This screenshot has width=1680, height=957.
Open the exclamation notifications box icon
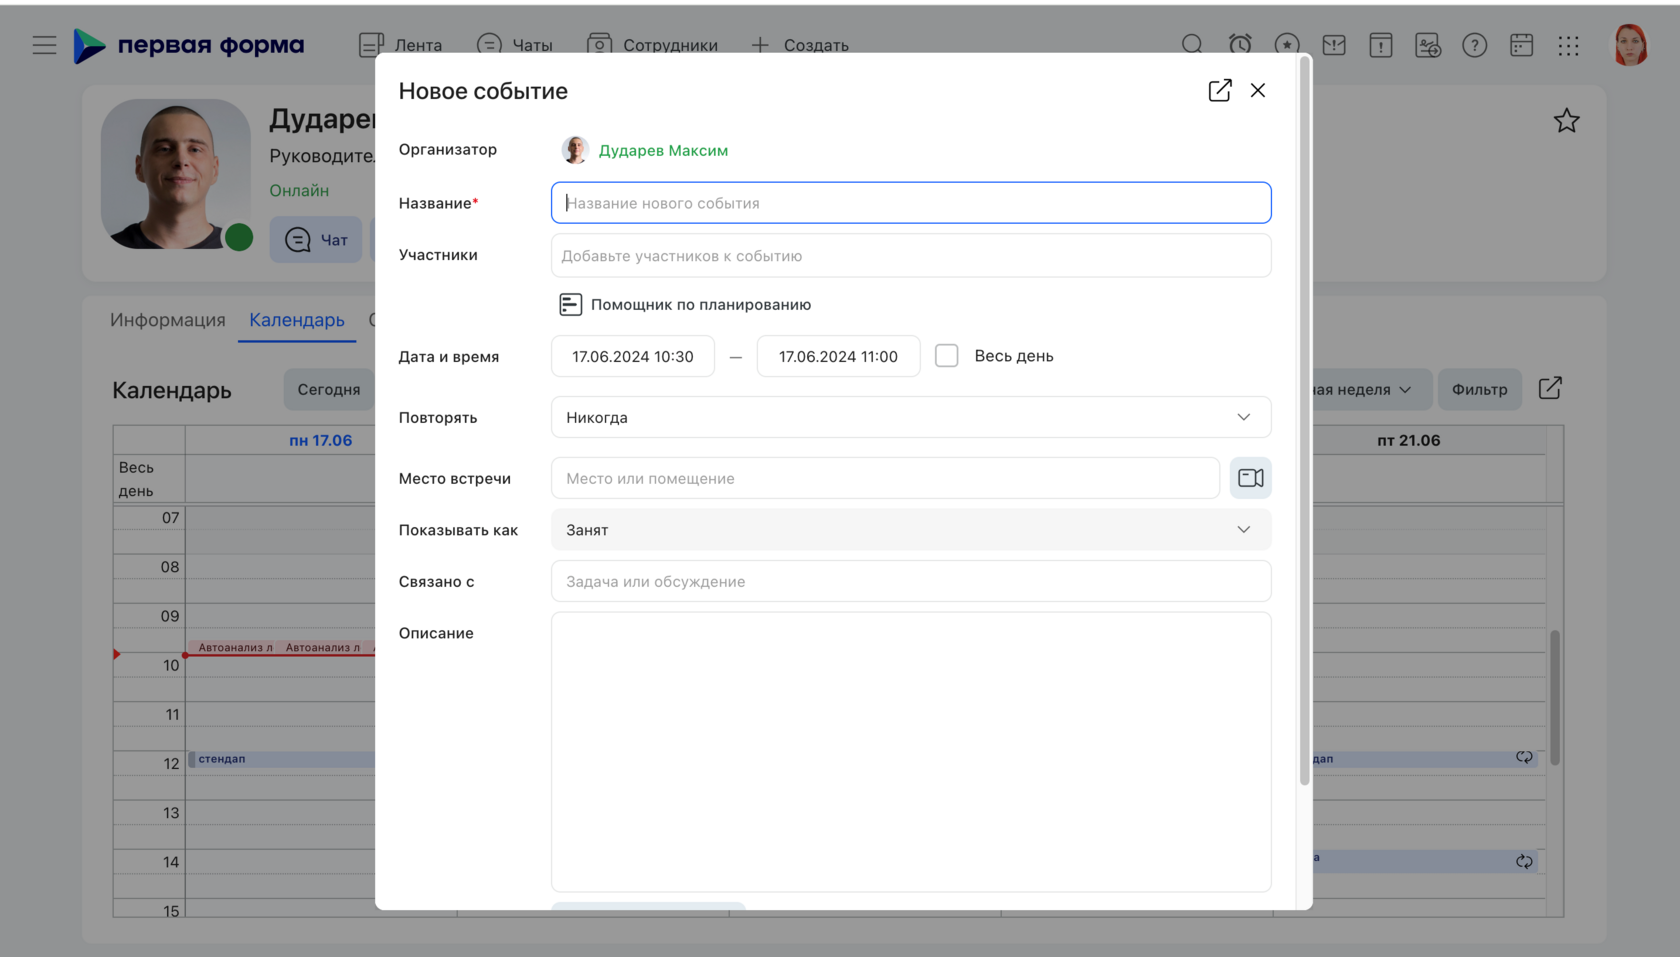[1381, 45]
